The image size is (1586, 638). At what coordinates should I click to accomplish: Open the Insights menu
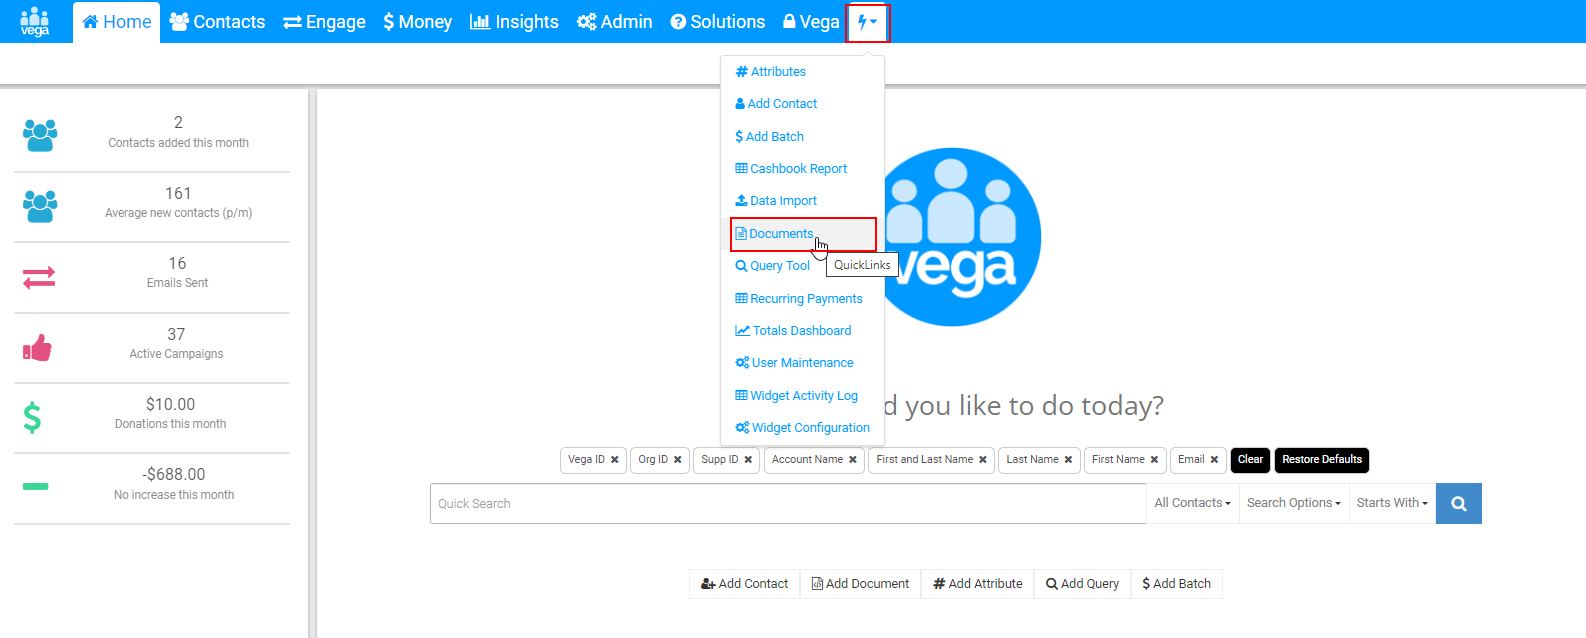tap(514, 22)
